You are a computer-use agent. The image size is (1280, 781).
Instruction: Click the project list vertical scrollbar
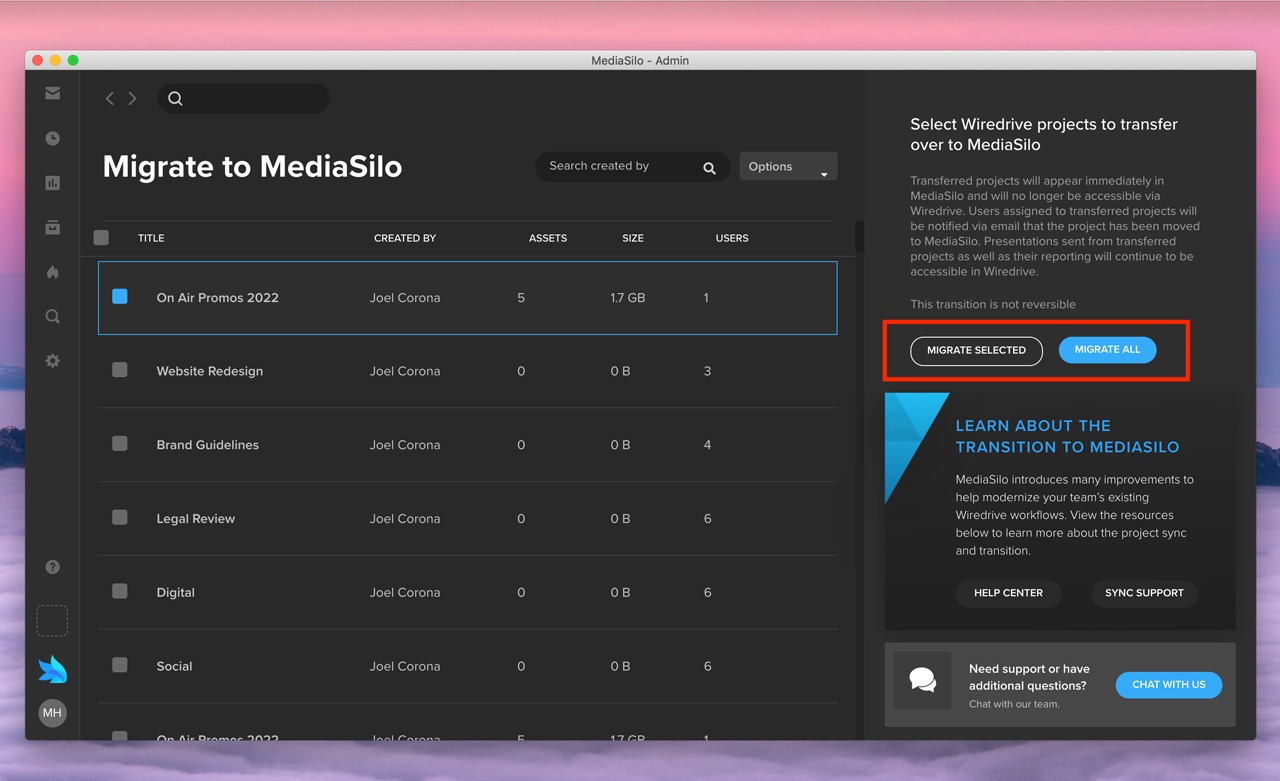pyautogui.click(x=859, y=237)
